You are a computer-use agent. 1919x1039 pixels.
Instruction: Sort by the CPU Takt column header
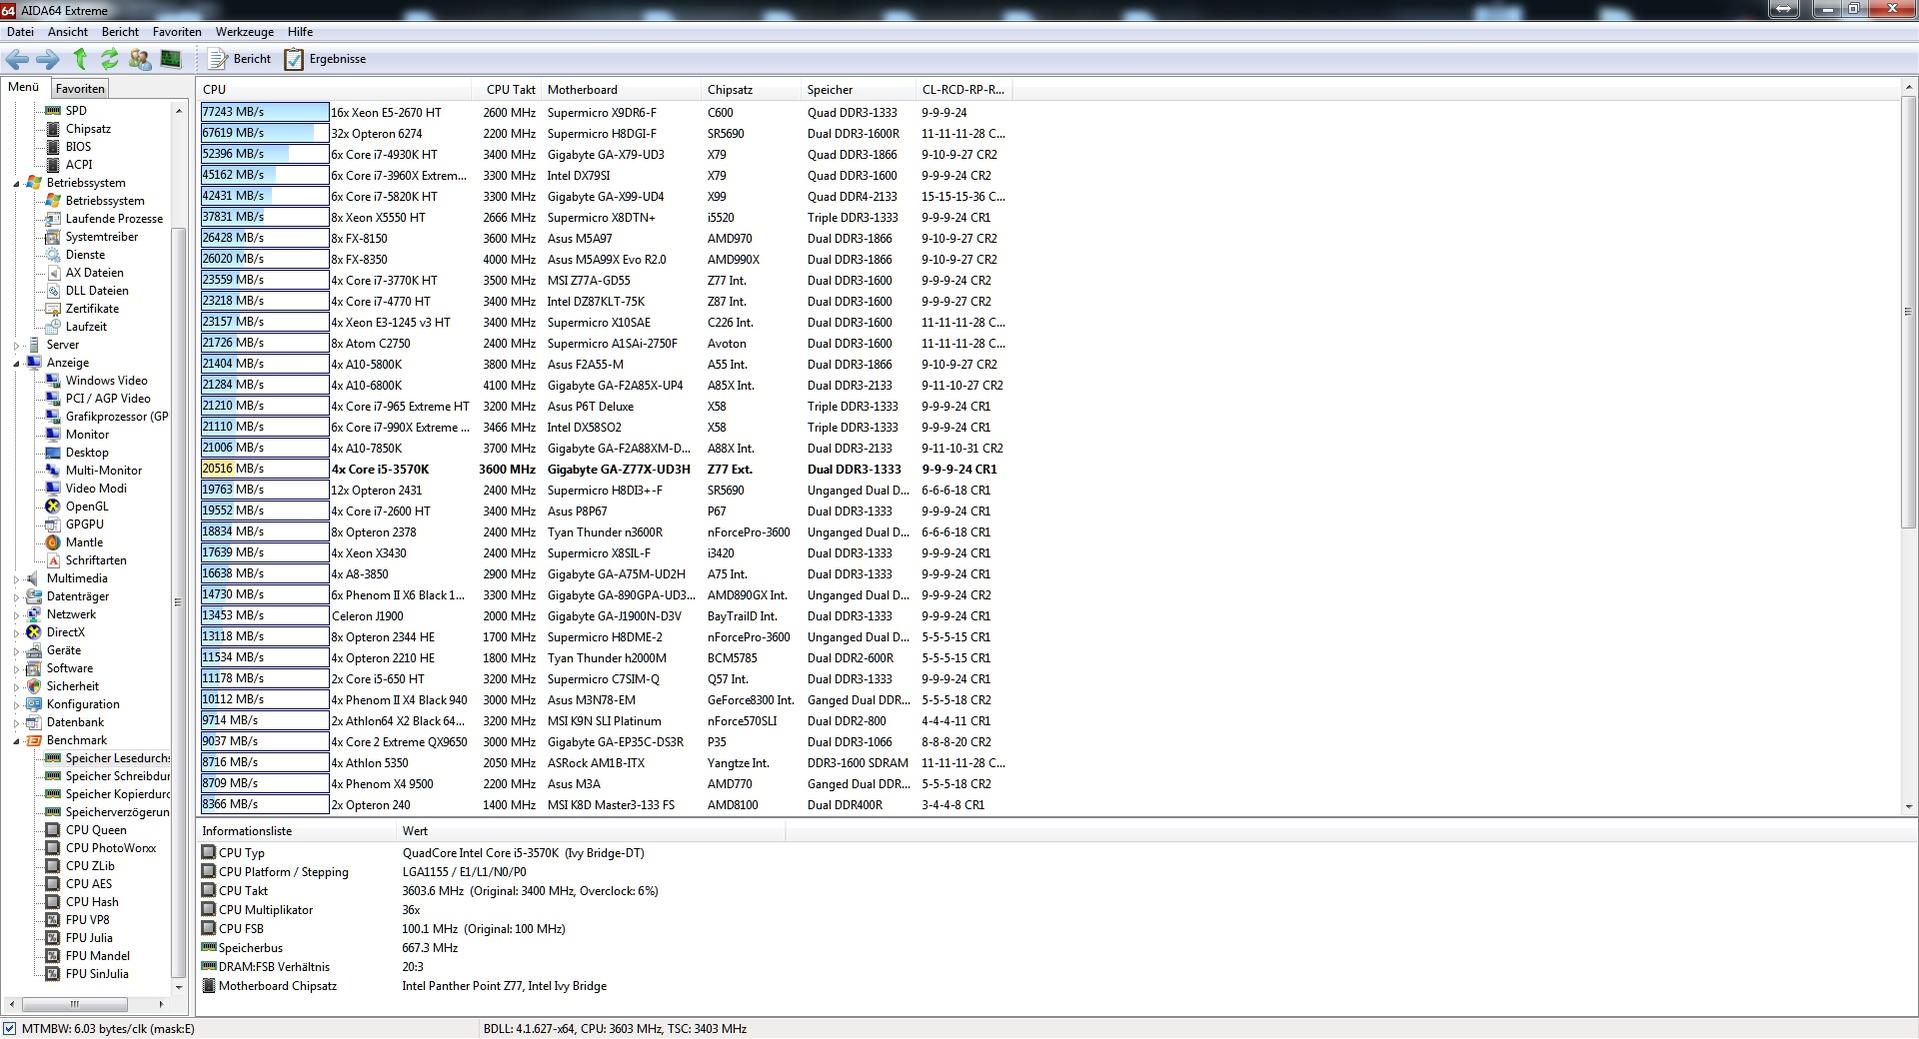pyautogui.click(x=507, y=90)
